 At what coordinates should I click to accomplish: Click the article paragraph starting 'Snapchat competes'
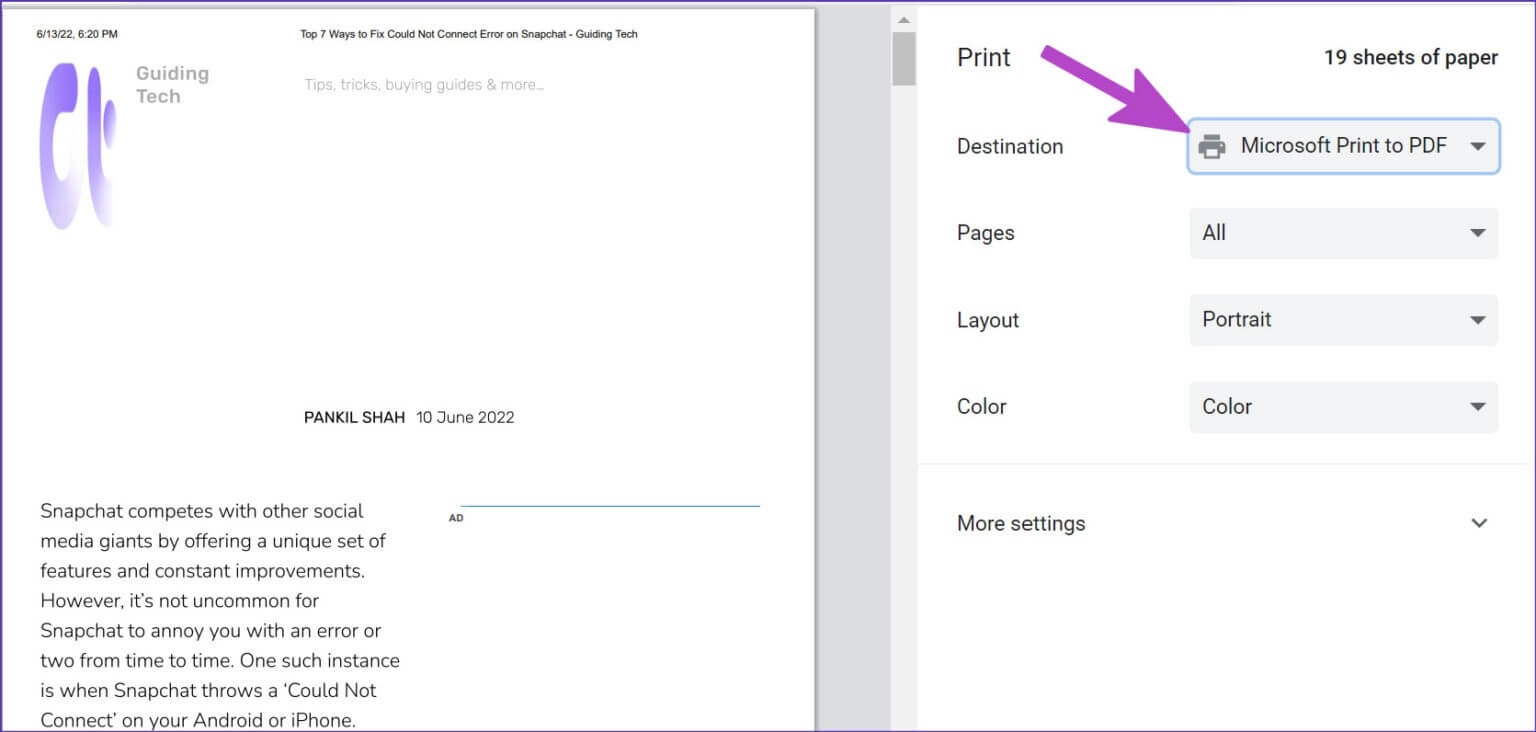[x=220, y=615]
